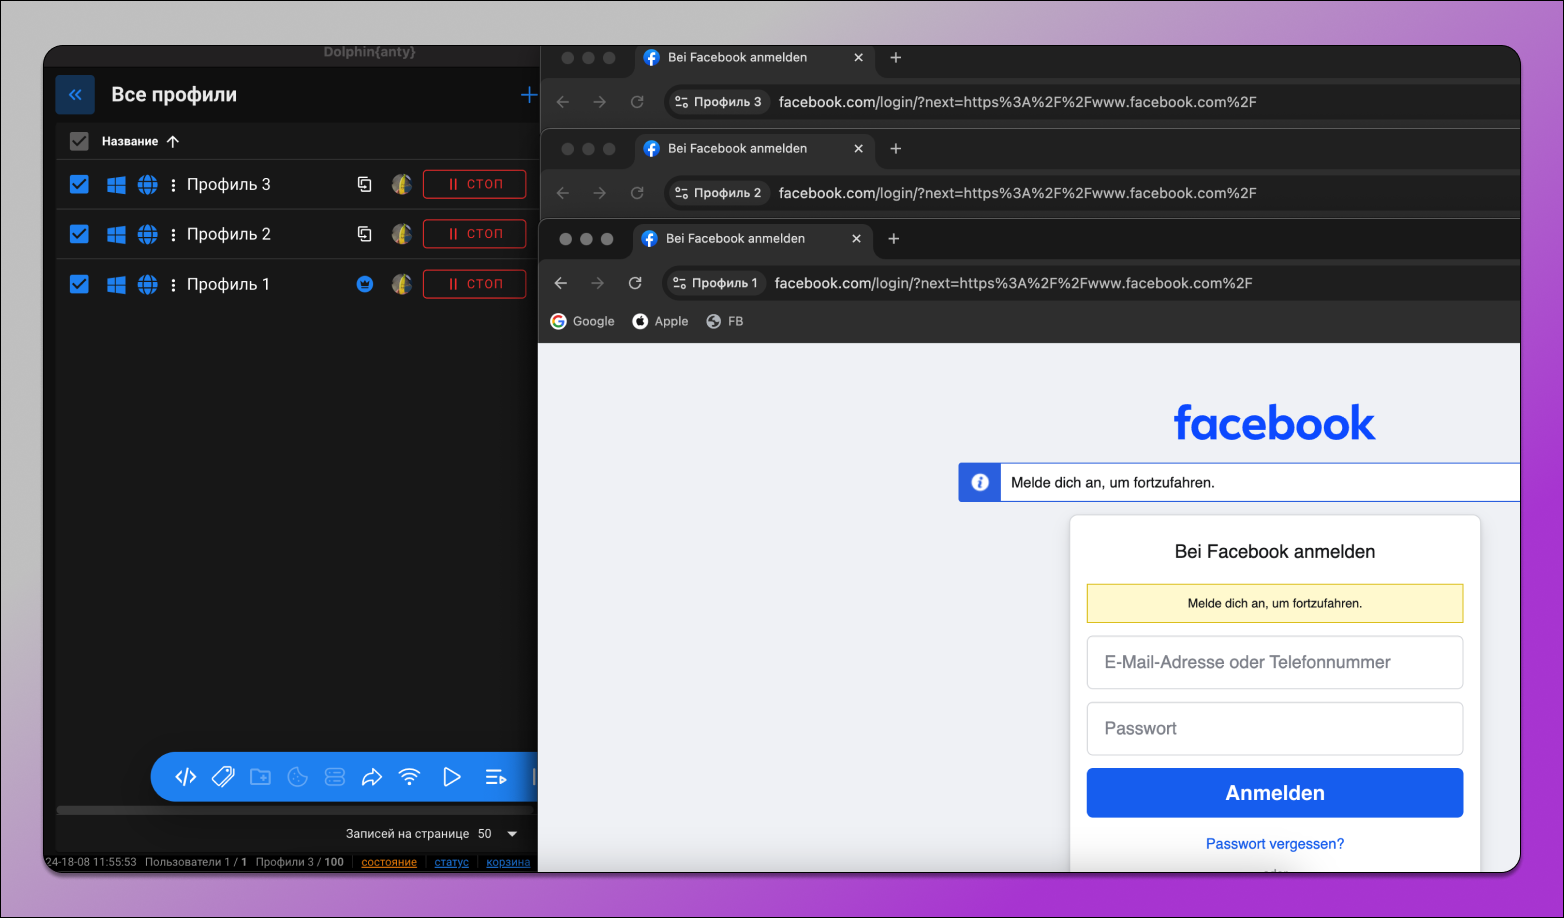This screenshot has width=1564, height=918.
Task: Click the sync windows icon on Профиль 3
Action: pos(365,184)
